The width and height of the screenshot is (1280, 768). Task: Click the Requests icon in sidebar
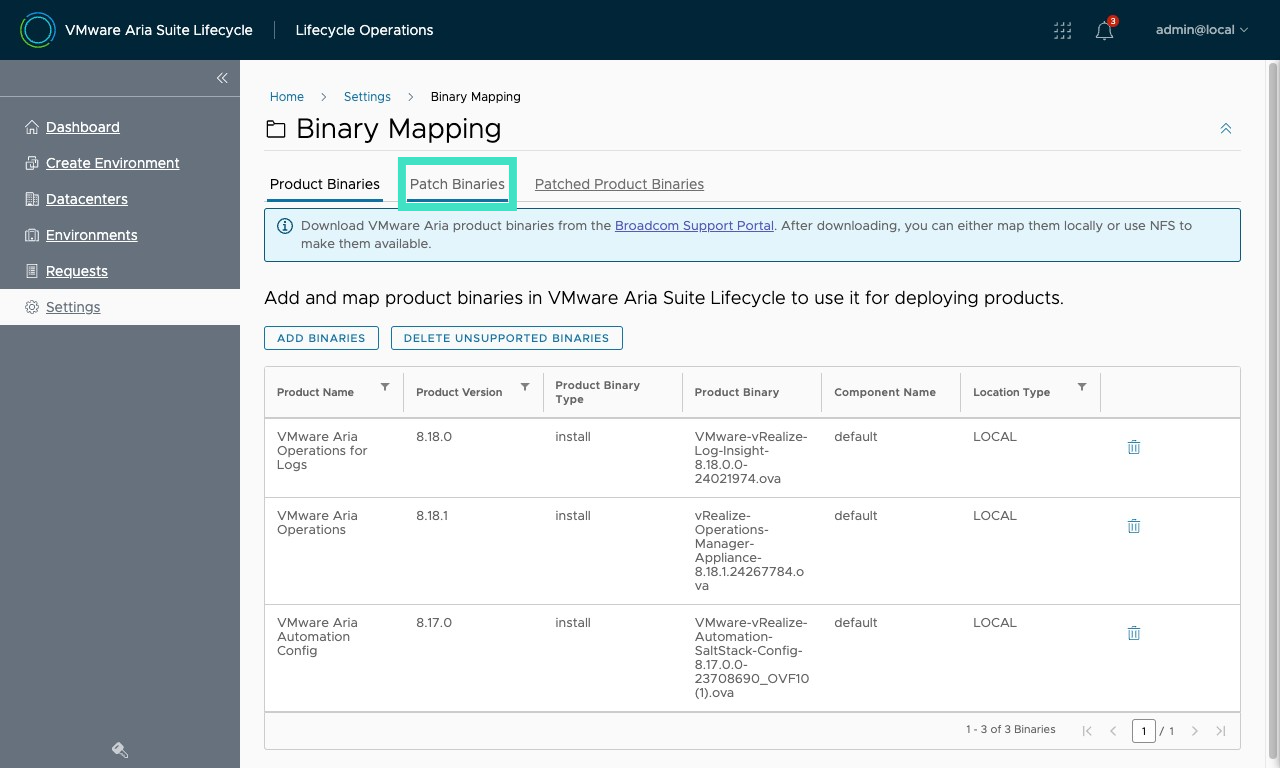[x=32, y=271]
